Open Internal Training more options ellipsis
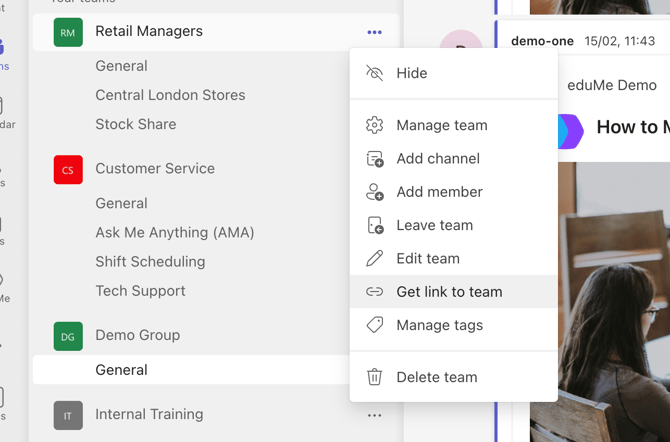Viewport: 670px width, 442px height. click(x=374, y=415)
